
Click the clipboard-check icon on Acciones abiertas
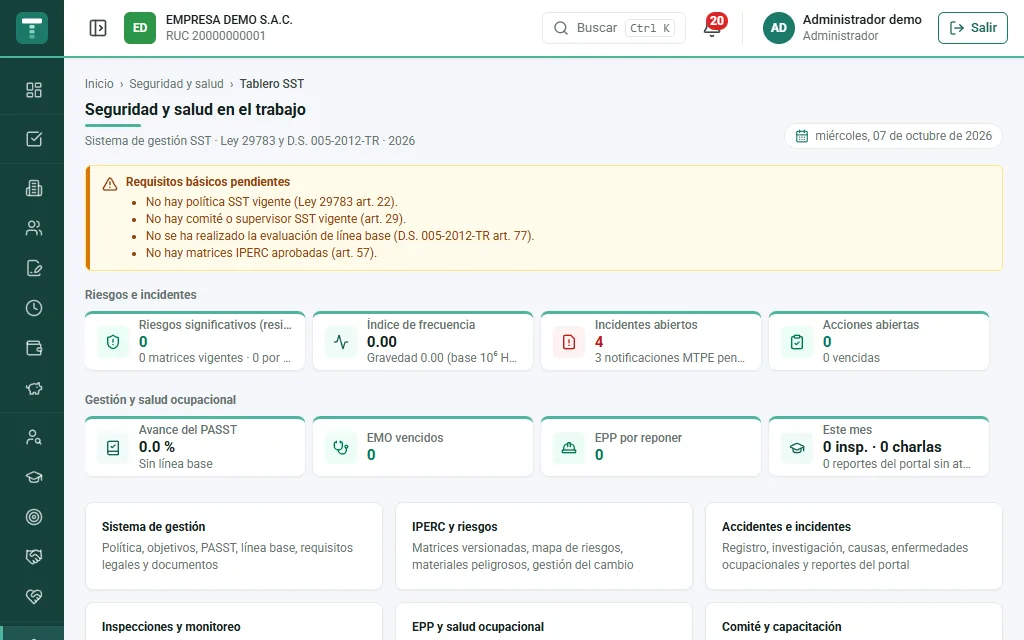point(797,342)
